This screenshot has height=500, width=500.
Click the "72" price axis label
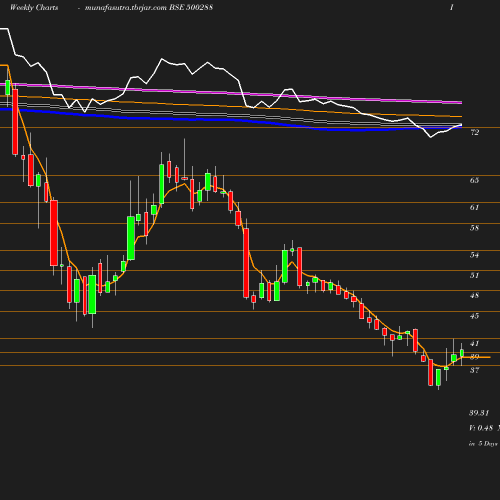point(475,132)
